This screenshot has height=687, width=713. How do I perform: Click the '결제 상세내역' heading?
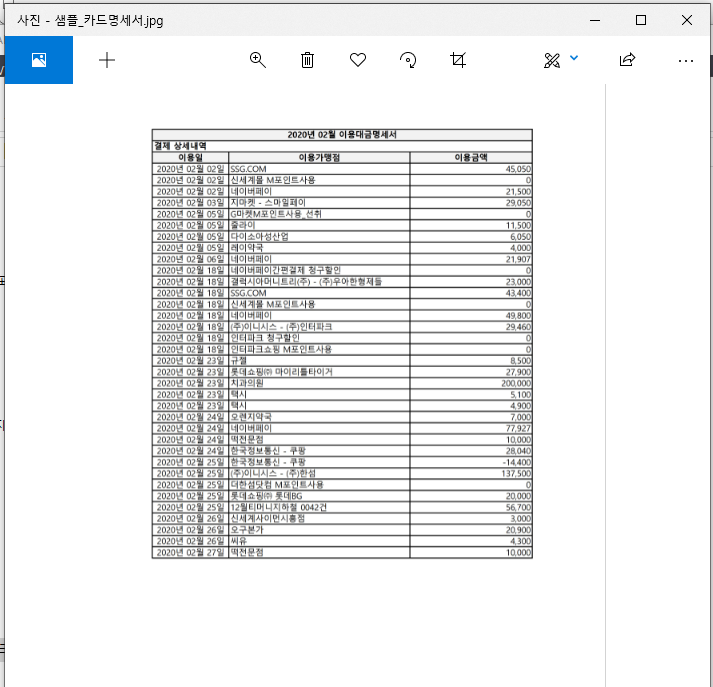click(180, 146)
